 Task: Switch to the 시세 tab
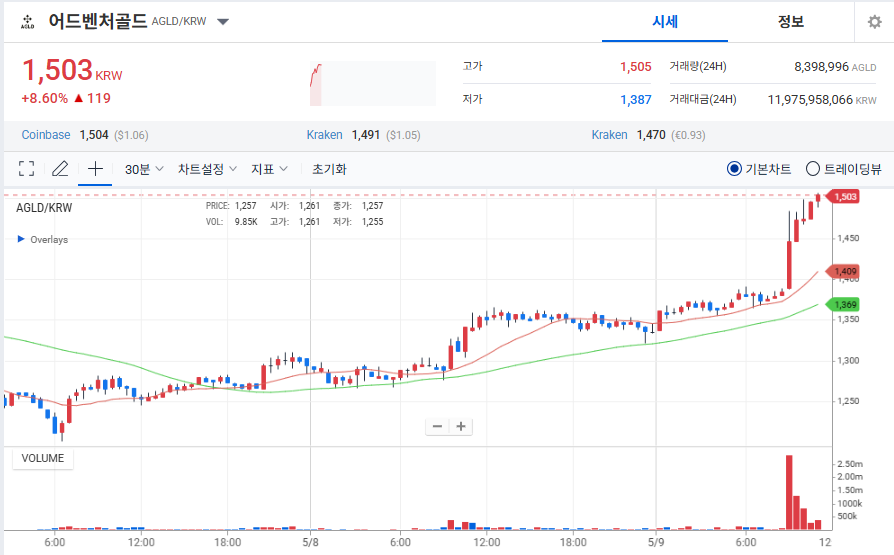click(665, 22)
